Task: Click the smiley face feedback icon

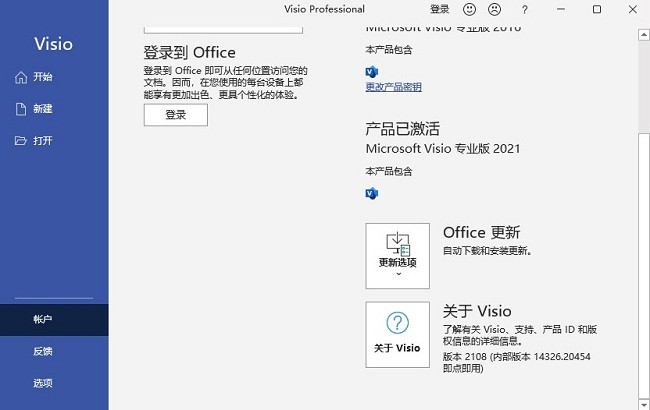Action: coord(470,9)
